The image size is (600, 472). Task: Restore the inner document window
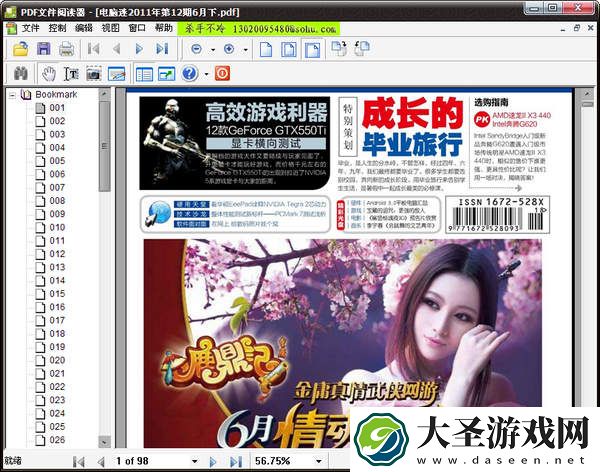(577, 28)
